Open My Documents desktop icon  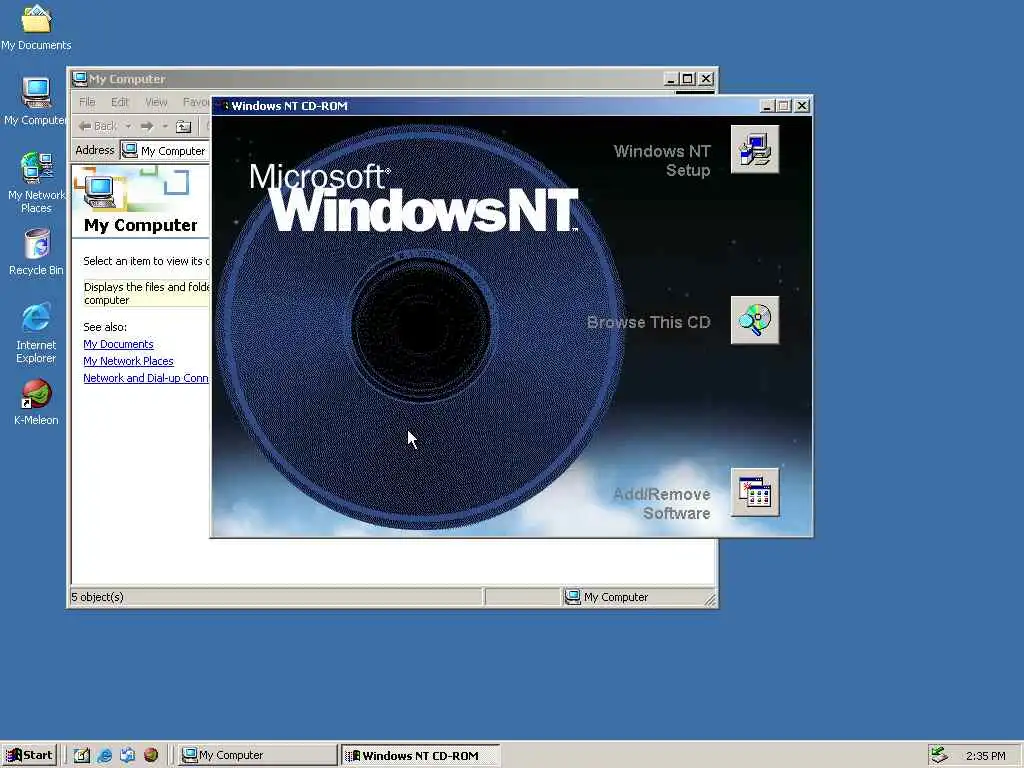pos(36,27)
